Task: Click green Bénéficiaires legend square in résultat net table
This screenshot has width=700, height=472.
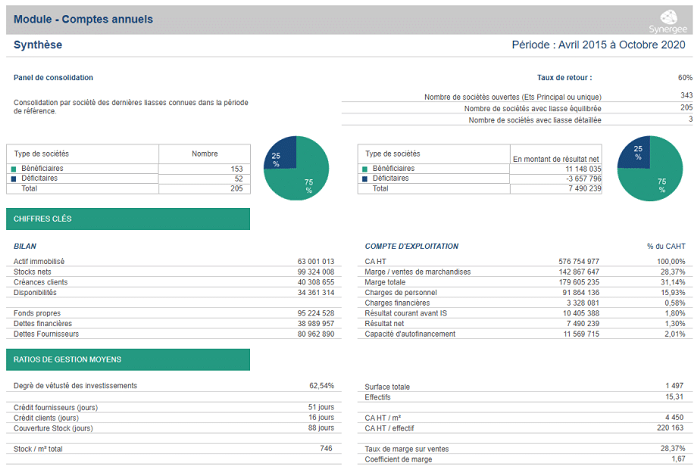Action: point(365,170)
